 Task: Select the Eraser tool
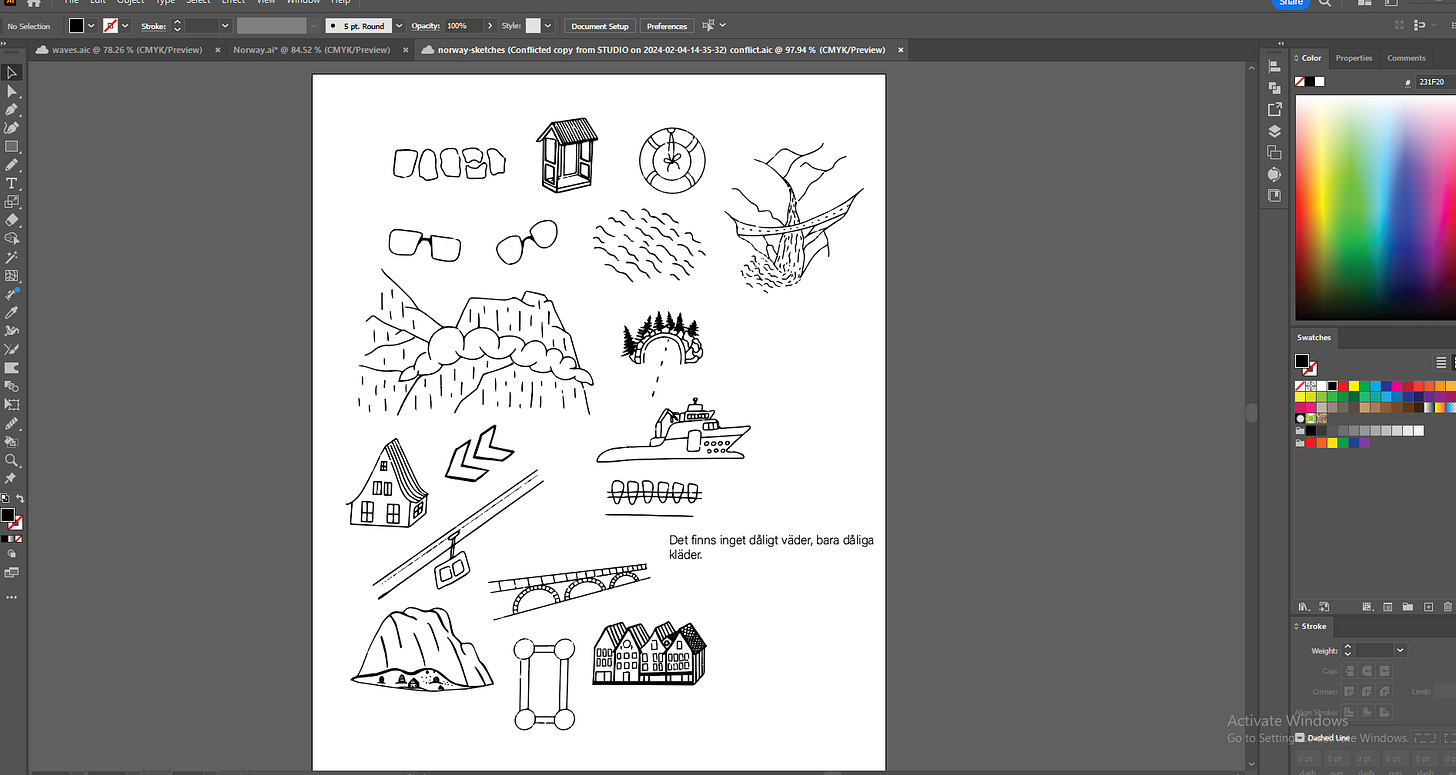click(12, 220)
